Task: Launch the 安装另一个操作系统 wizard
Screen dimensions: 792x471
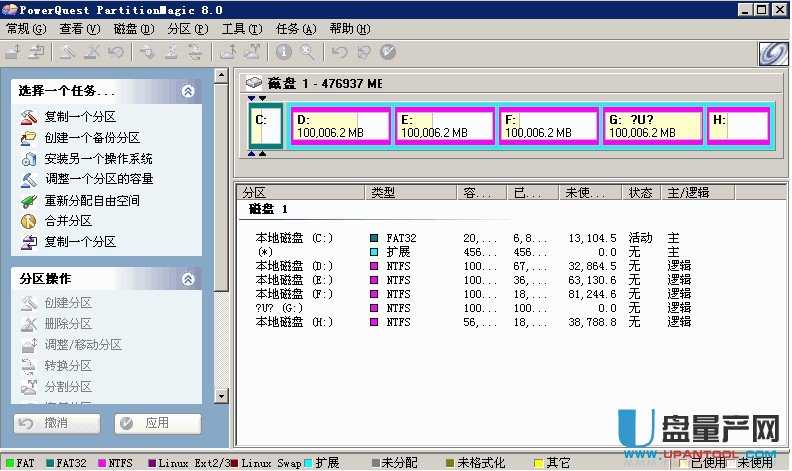Action: 97,158
